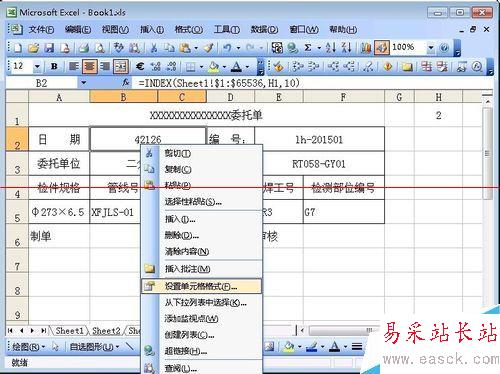Screen dimensions: 500x374
Task: Click the horizontal scrollbar left arrow
Action: point(302,331)
